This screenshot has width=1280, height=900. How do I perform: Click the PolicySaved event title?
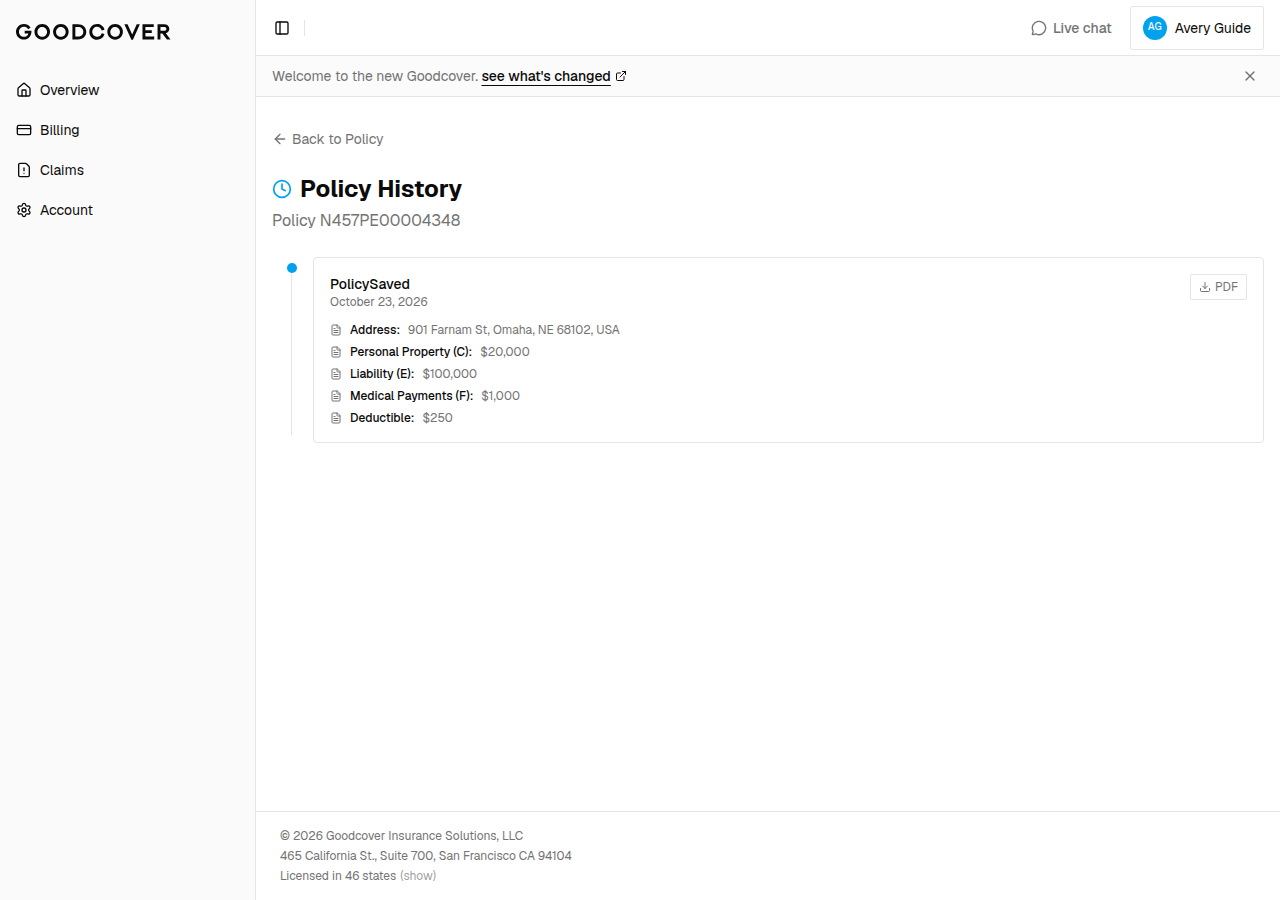pos(370,284)
